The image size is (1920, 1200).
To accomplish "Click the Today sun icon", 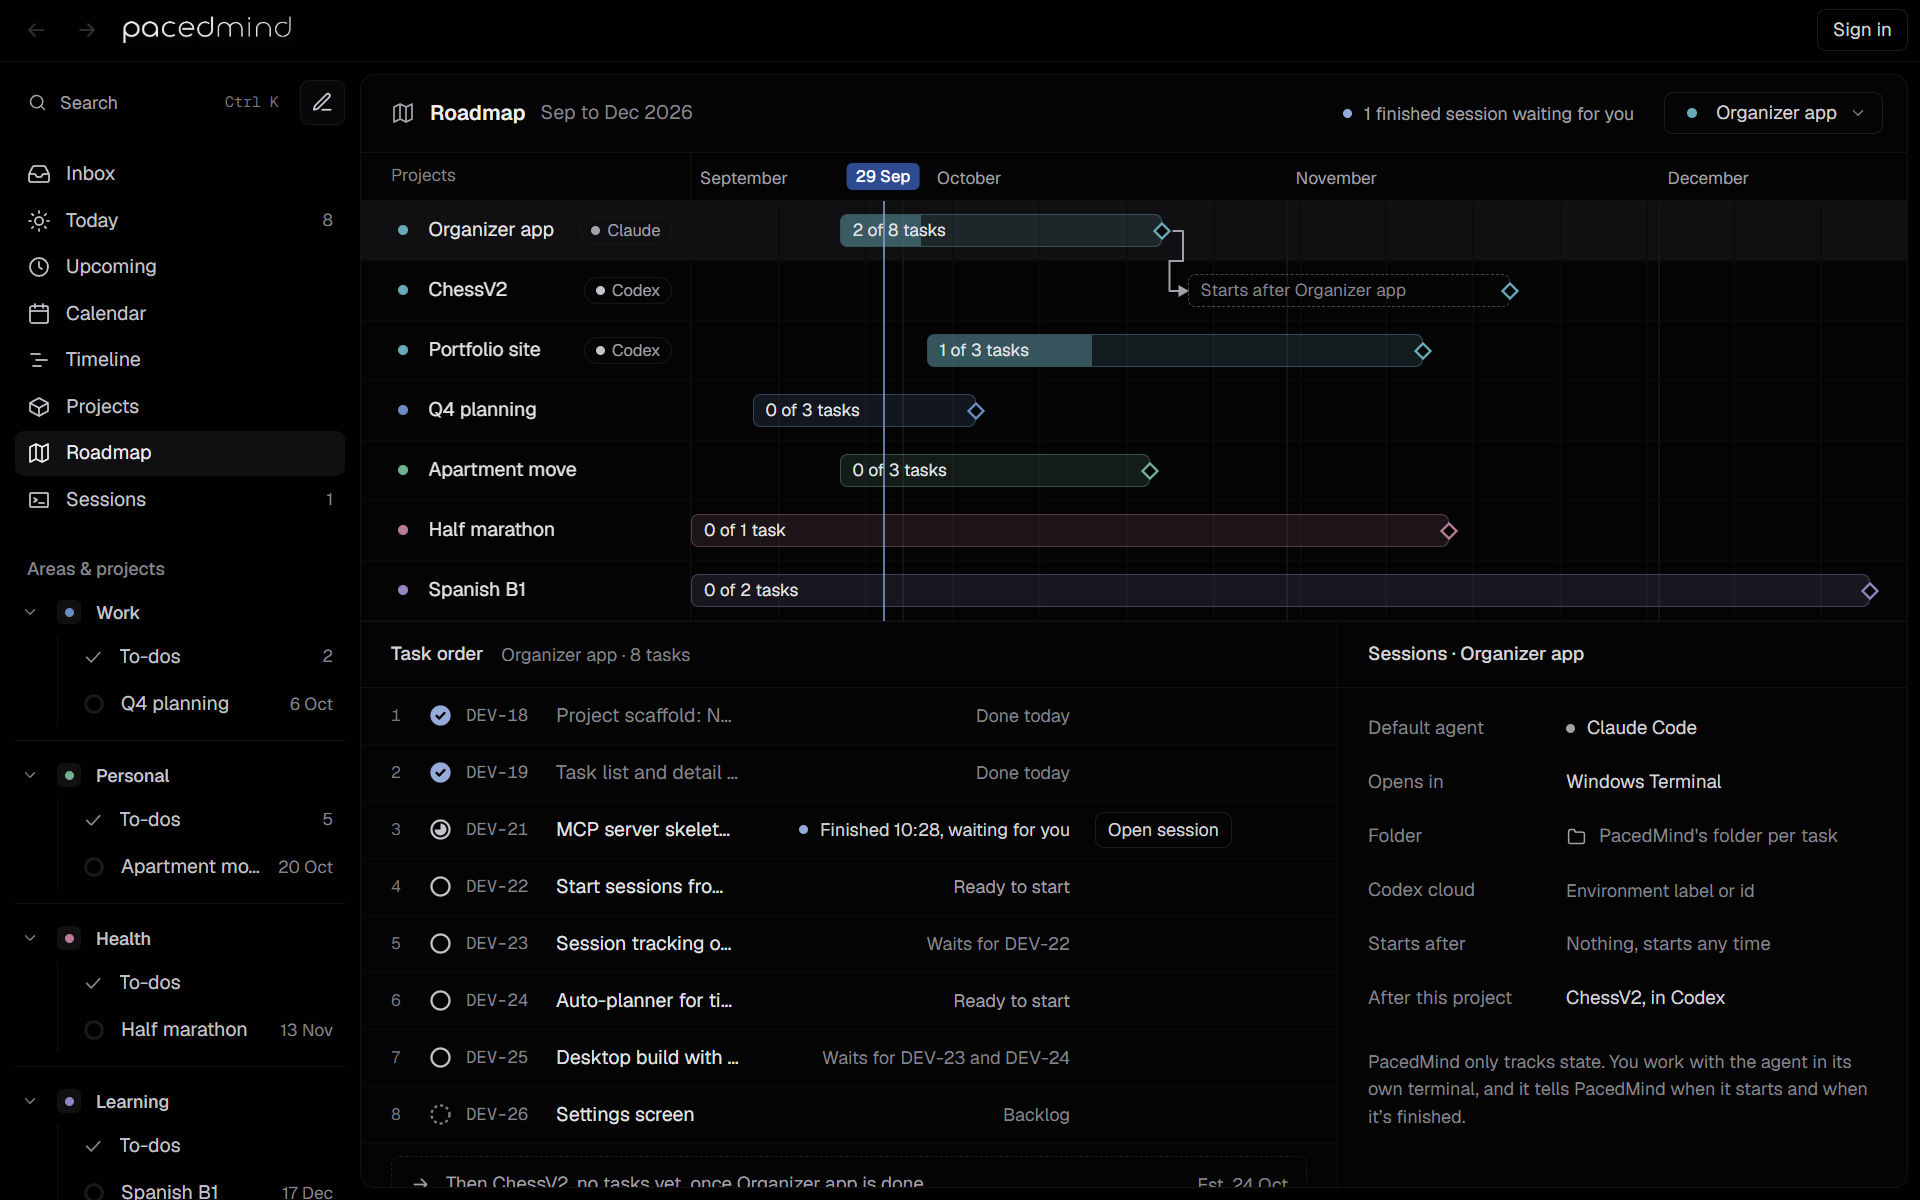I will [39, 221].
